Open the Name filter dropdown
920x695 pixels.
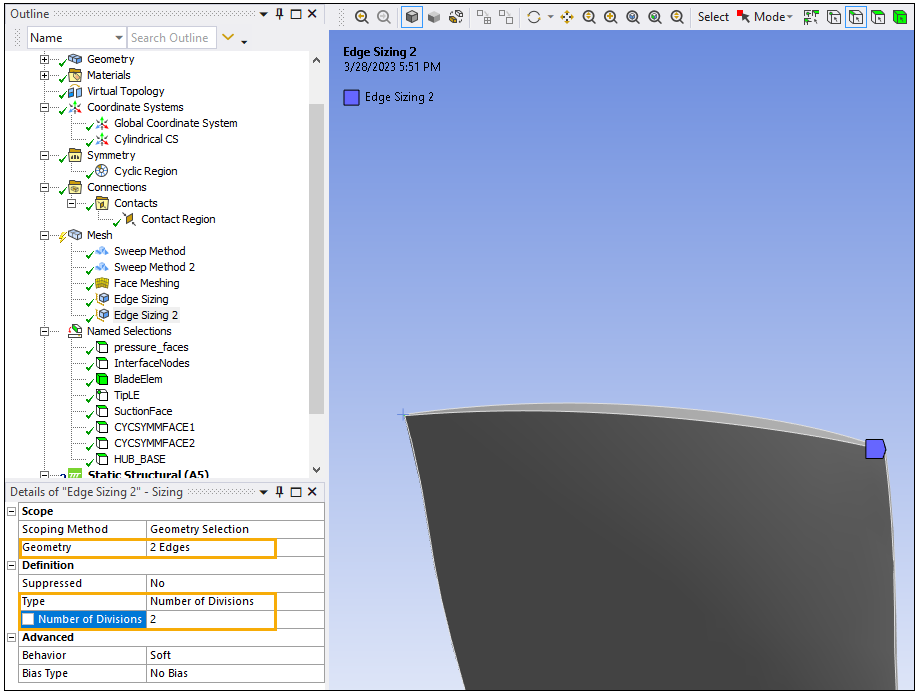coord(119,38)
